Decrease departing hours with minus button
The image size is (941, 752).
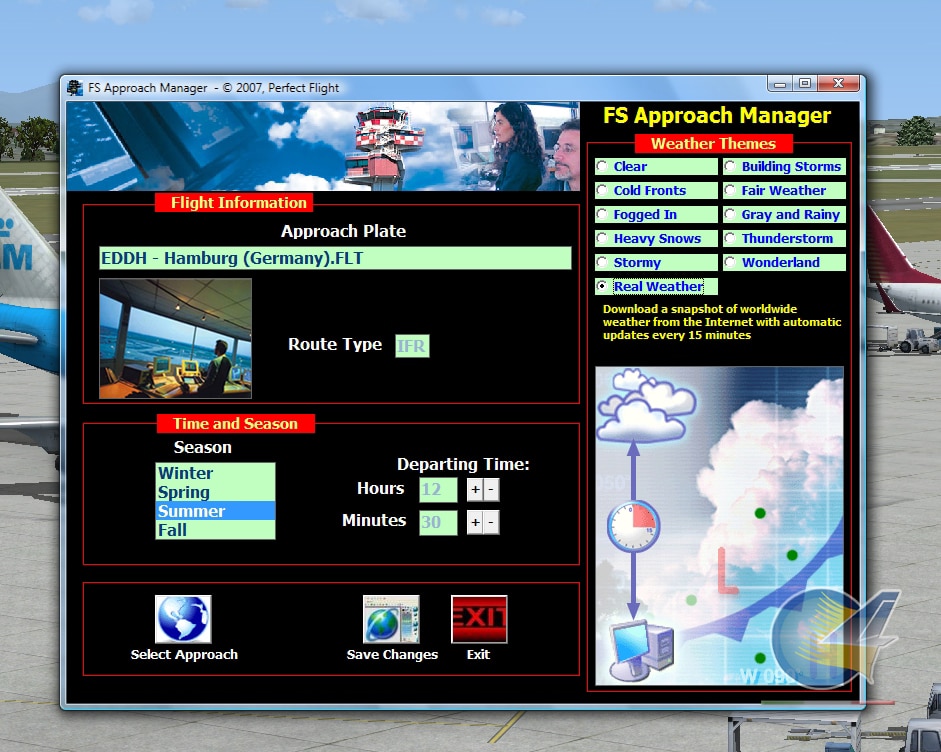pos(491,490)
